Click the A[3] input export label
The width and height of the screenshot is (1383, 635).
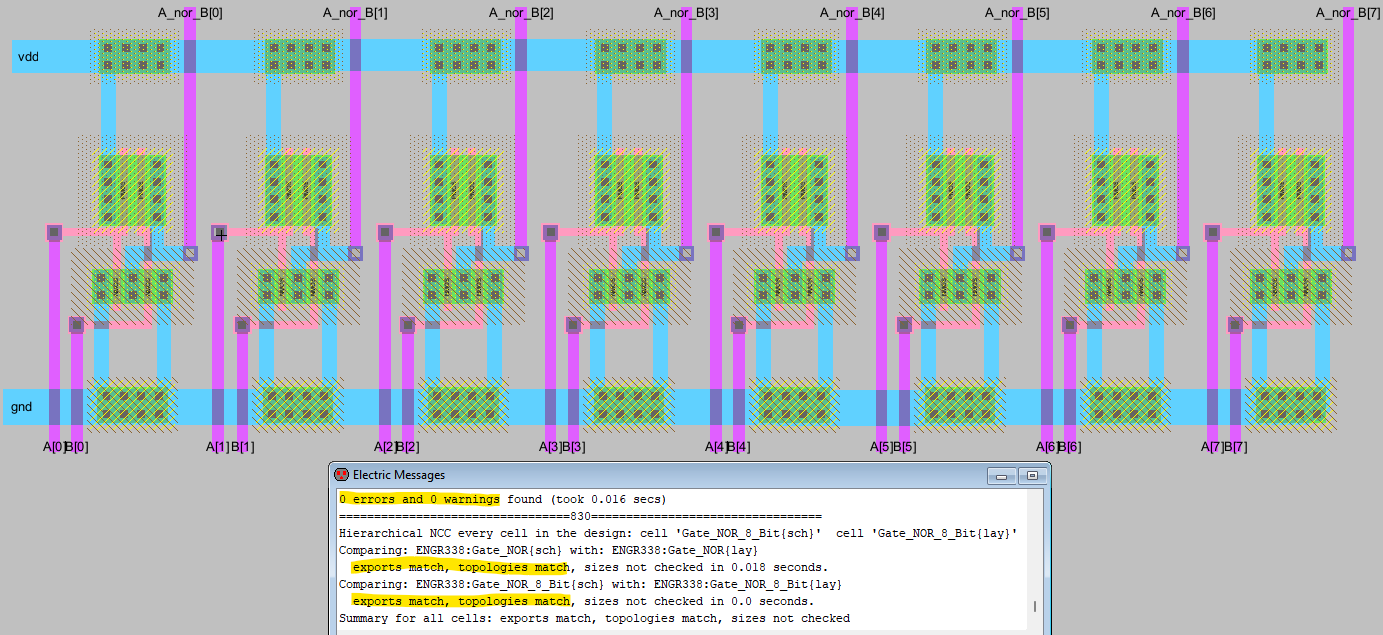[x=549, y=447]
